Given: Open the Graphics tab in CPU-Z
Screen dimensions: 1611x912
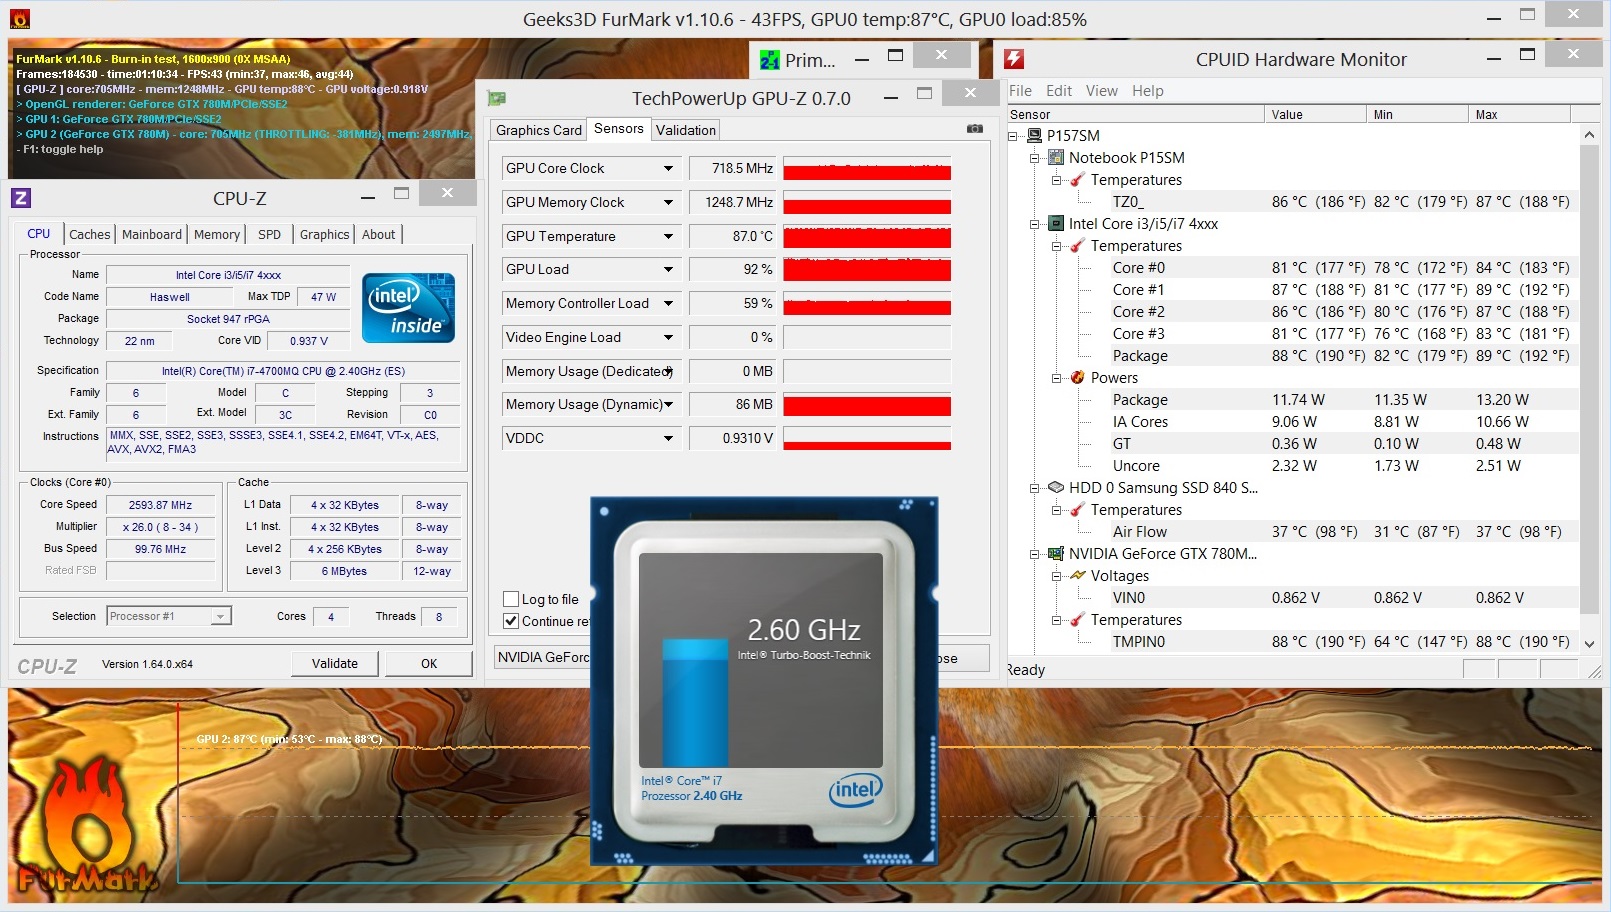Looking at the screenshot, I should tap(325, 234).
